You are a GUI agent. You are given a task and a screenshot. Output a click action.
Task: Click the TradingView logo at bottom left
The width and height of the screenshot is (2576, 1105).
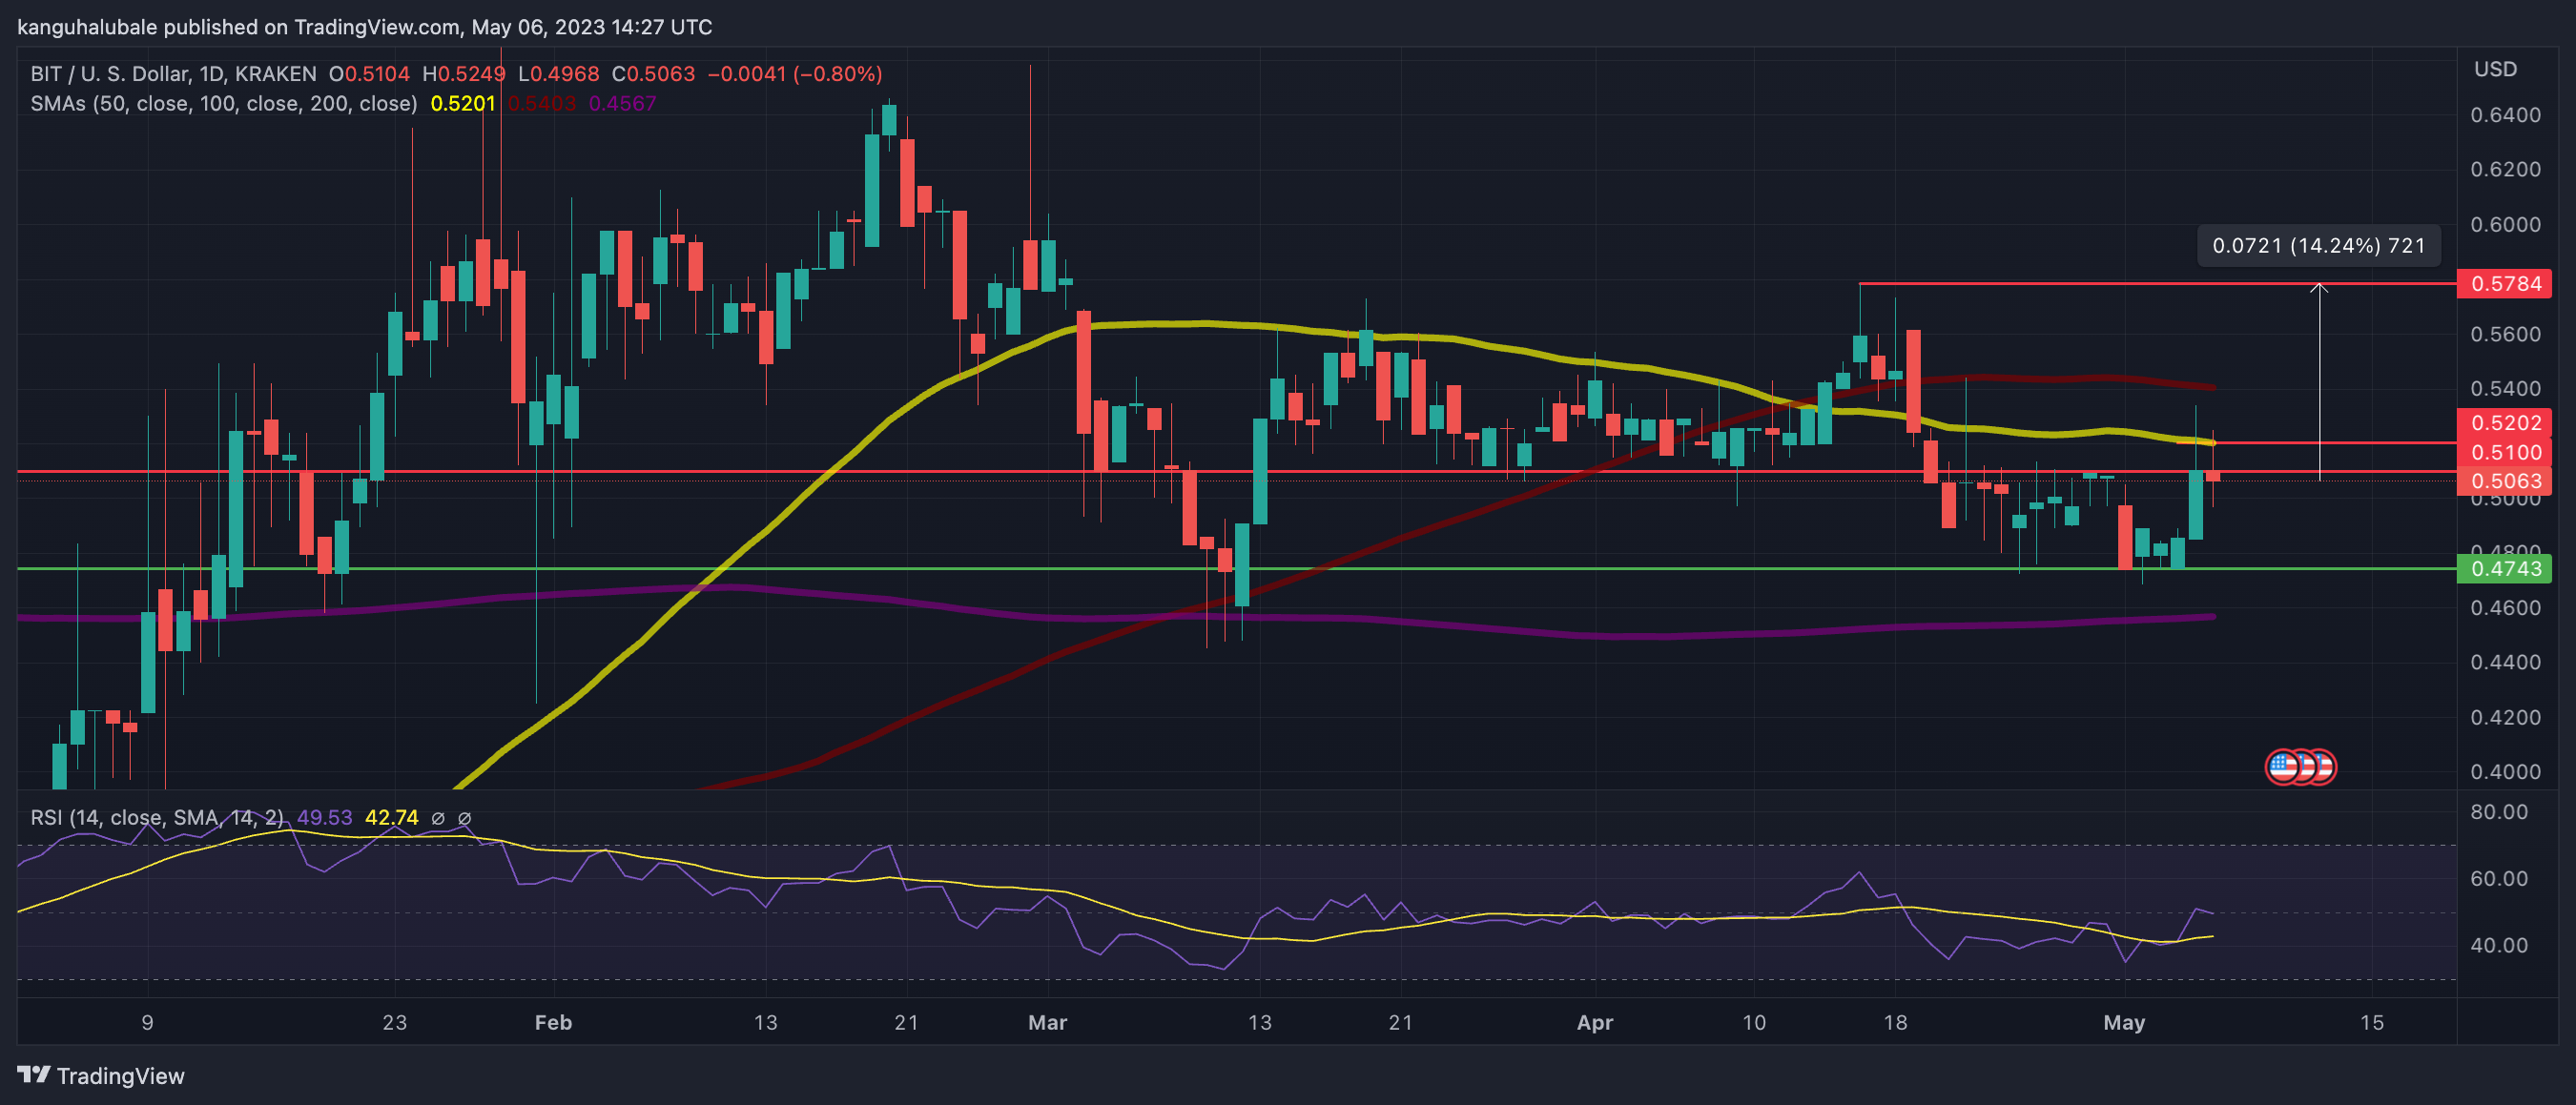click(x=101, y=1076)
